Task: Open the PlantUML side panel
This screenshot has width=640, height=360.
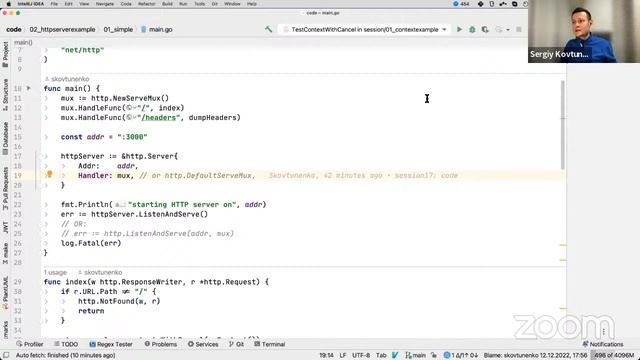Action: [x=5, y=293]
